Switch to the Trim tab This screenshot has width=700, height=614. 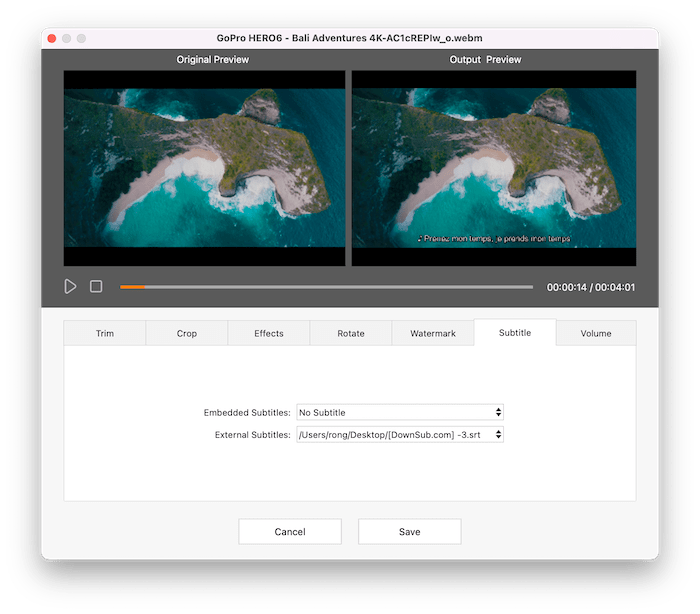105,333
